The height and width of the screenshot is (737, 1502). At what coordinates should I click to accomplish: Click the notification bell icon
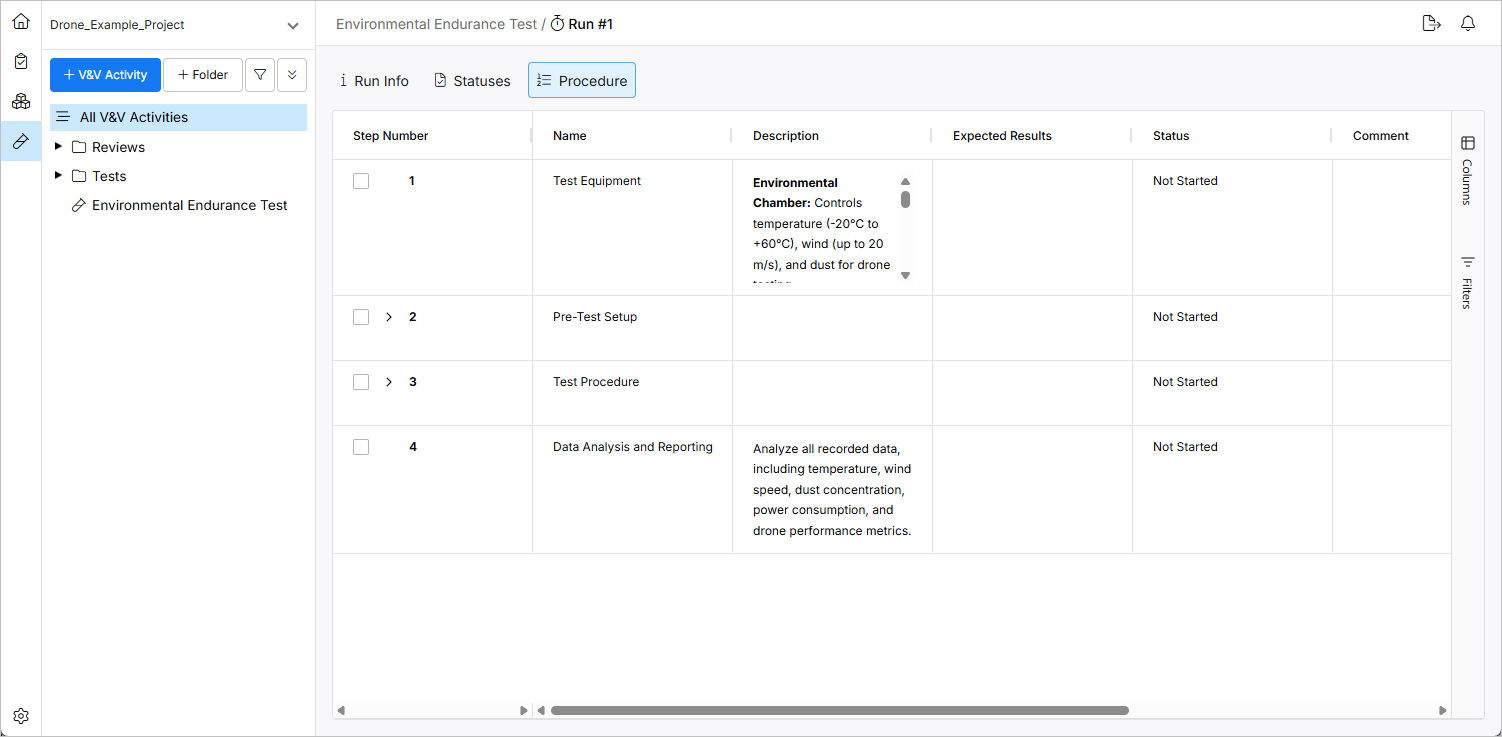(x=1468, y=24)
